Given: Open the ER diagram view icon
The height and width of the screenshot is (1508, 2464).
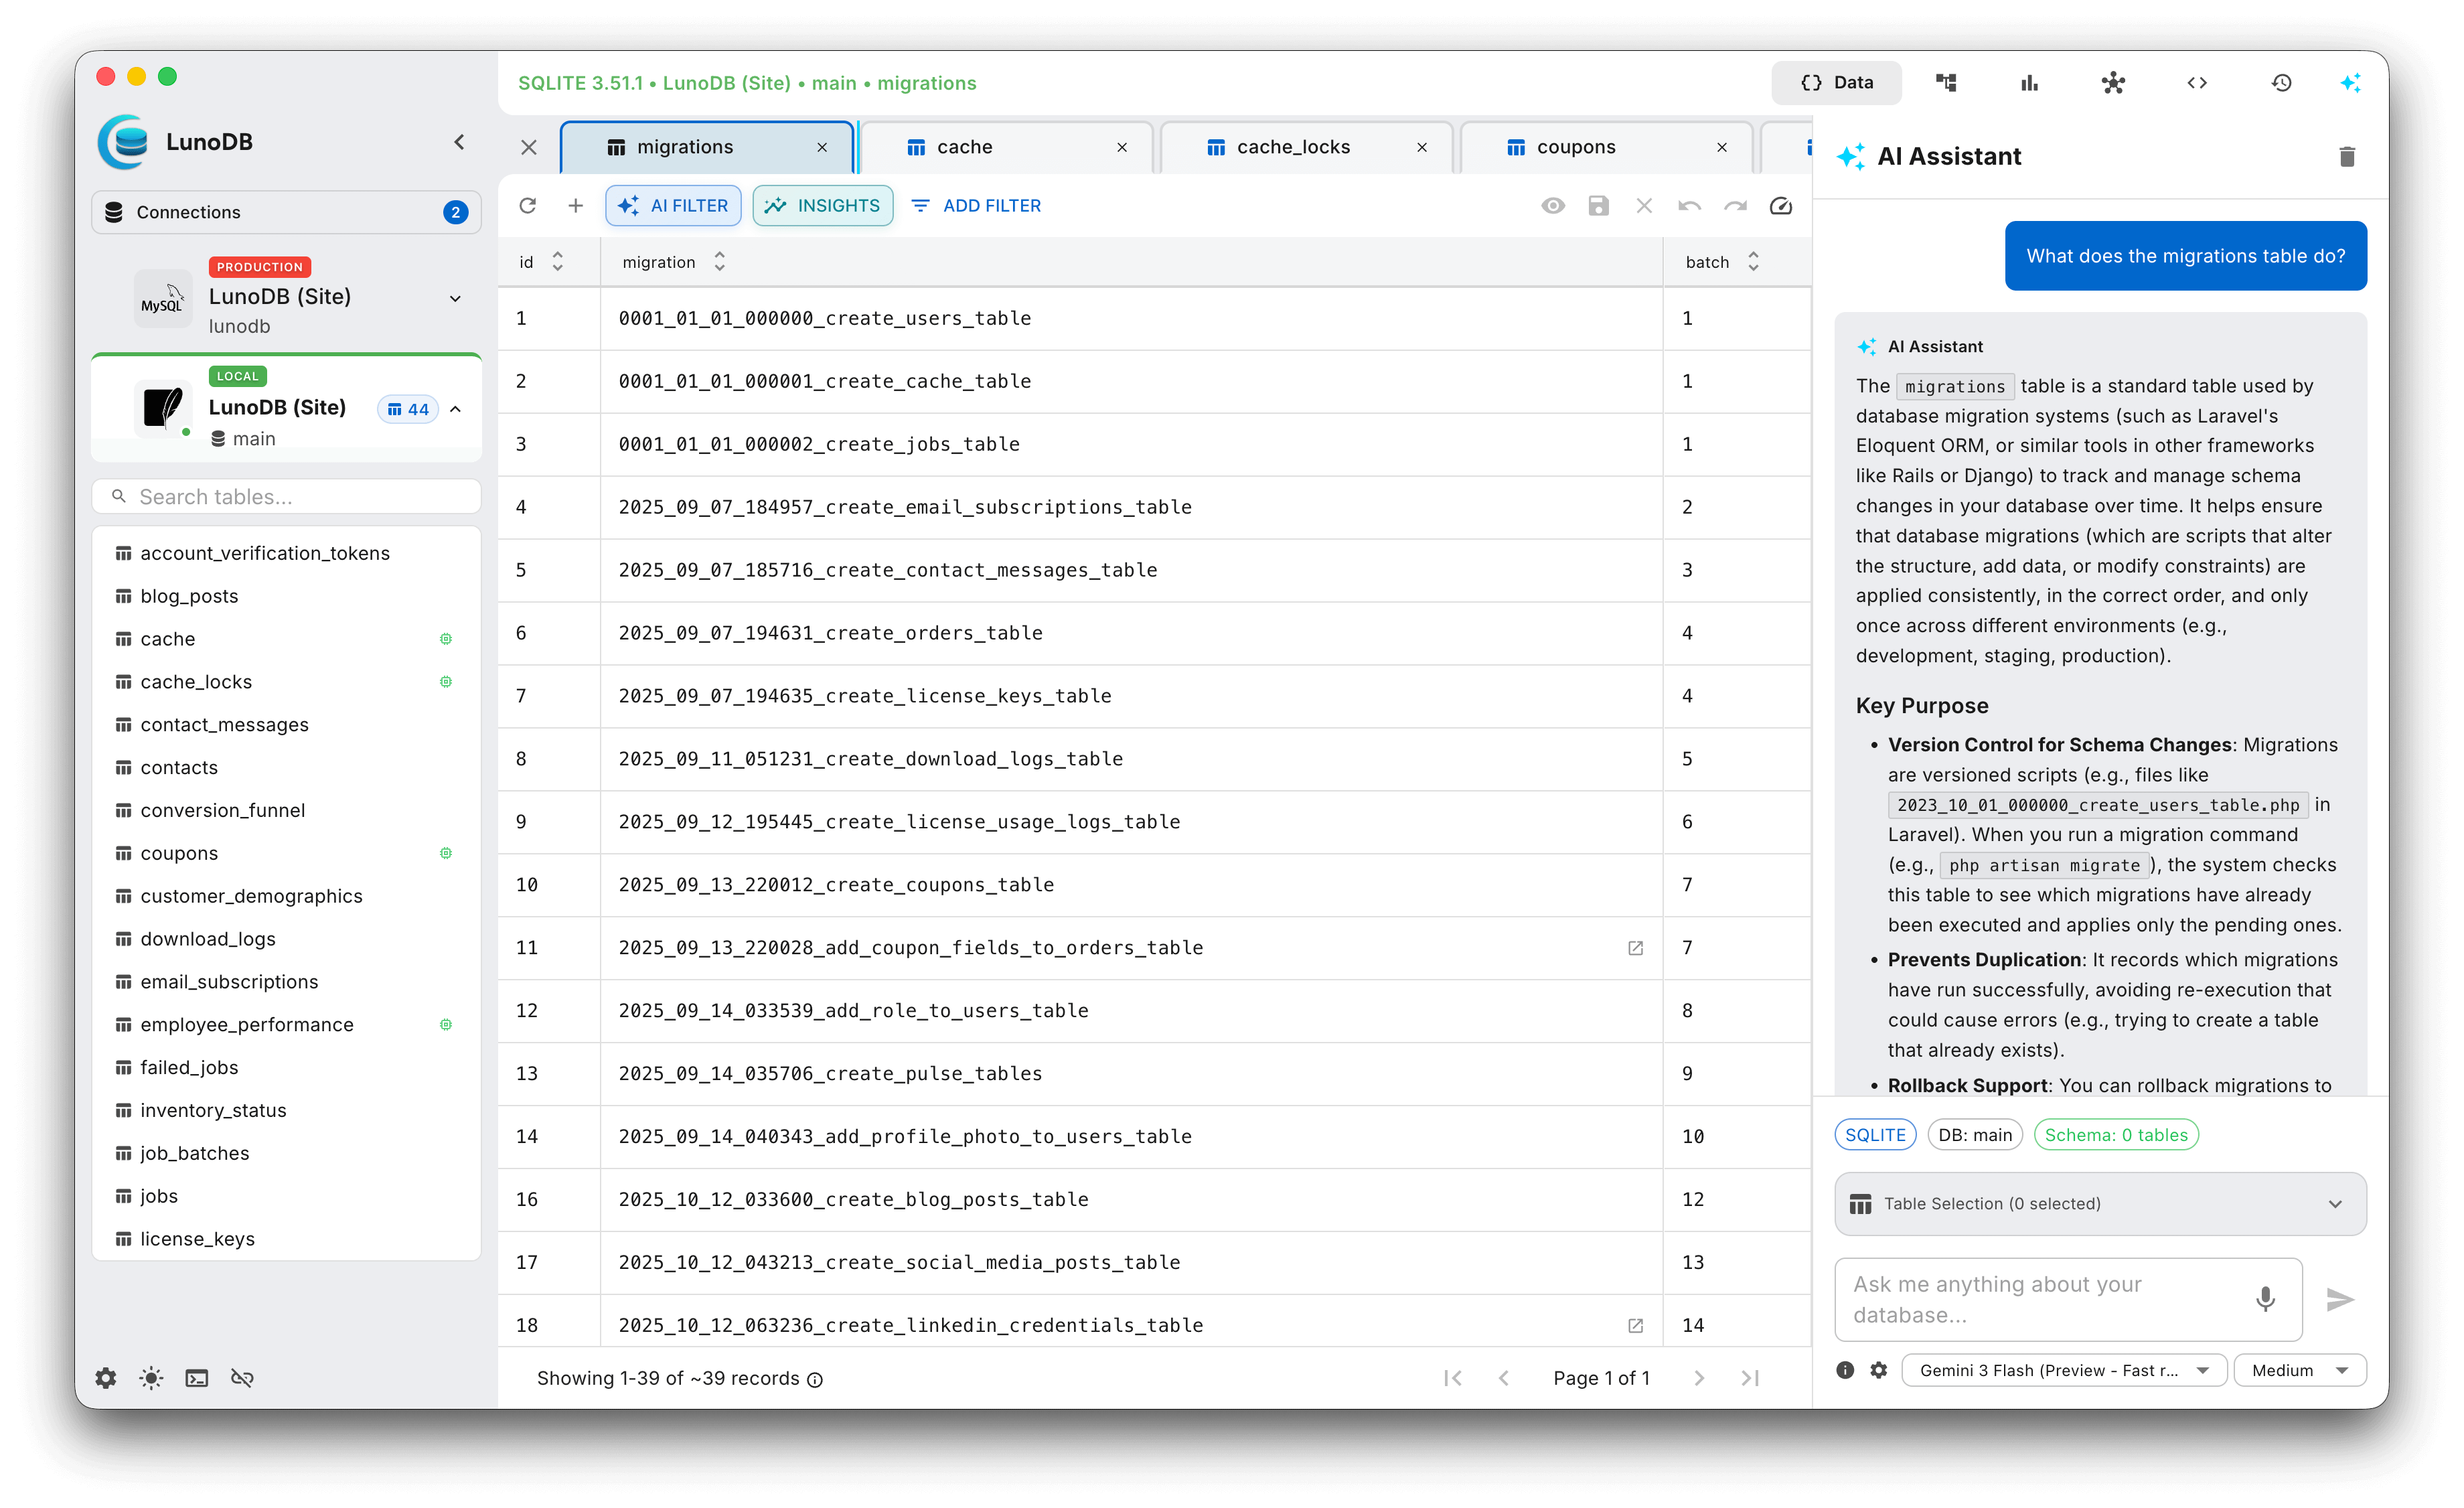Looking at the screenshot, I should coord(2114,82).
